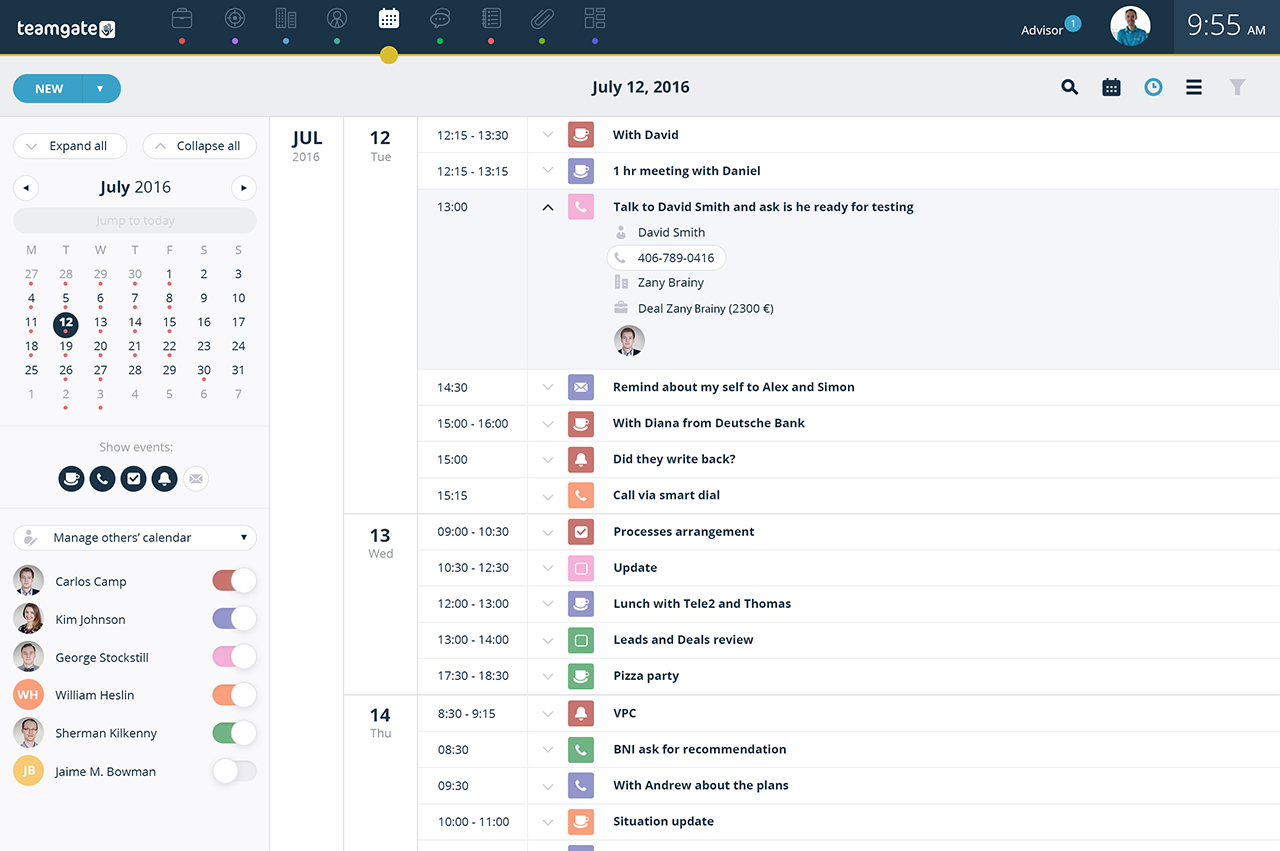Expand the Pizza party event
Screen dimensions: 1280x851
tap(547, 676)
